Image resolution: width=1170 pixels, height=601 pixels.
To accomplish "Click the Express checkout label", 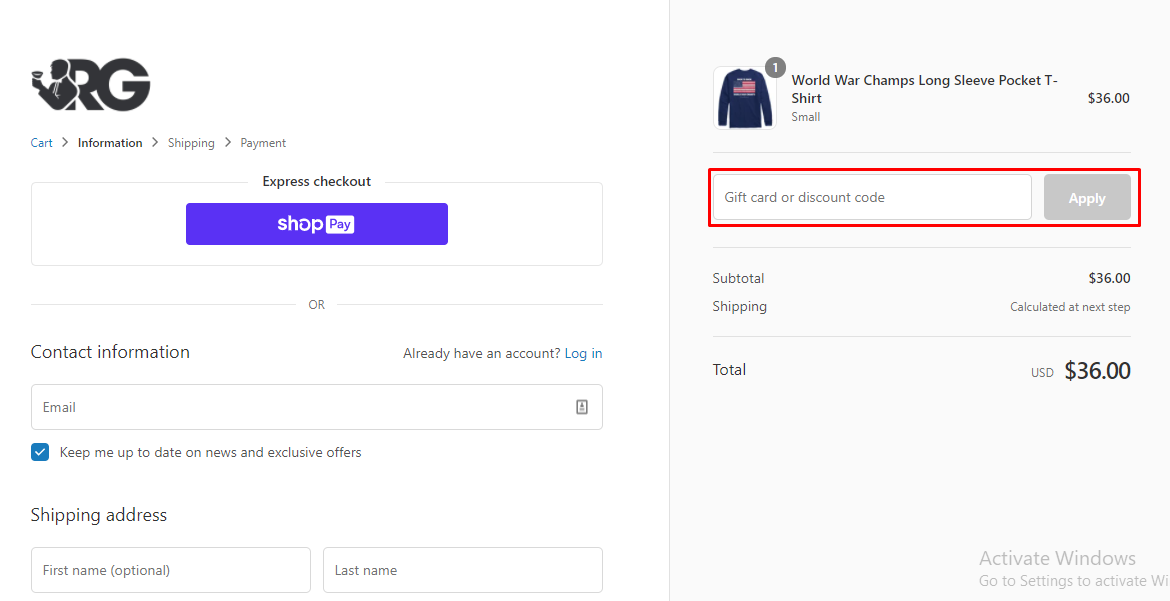I will (x=316, y=181).
